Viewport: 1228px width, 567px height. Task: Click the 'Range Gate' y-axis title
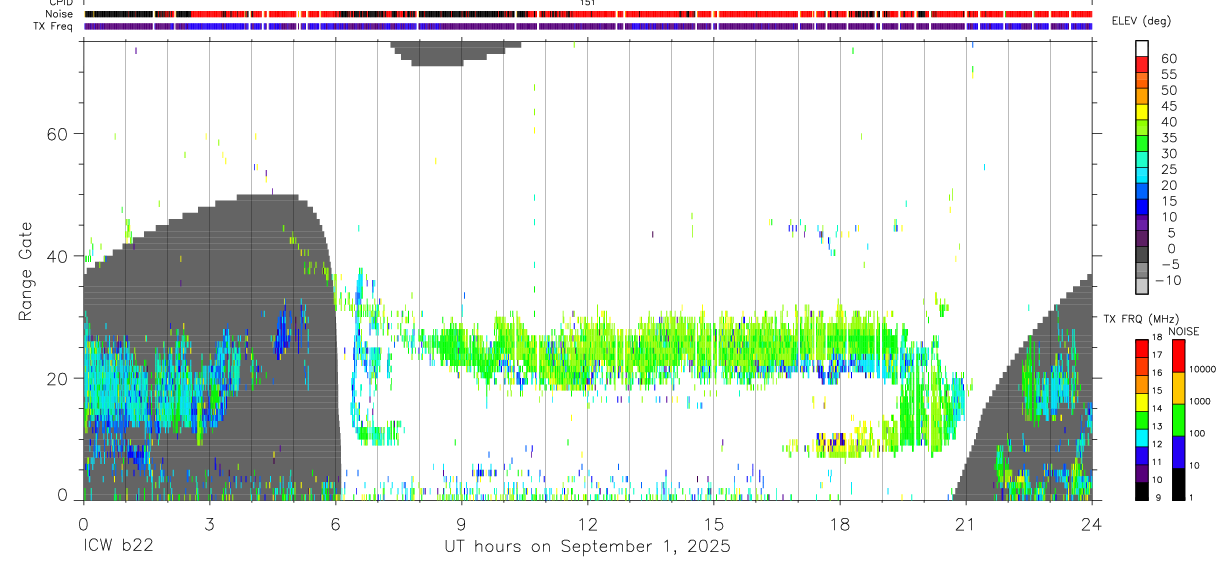(x=26, y=270)
